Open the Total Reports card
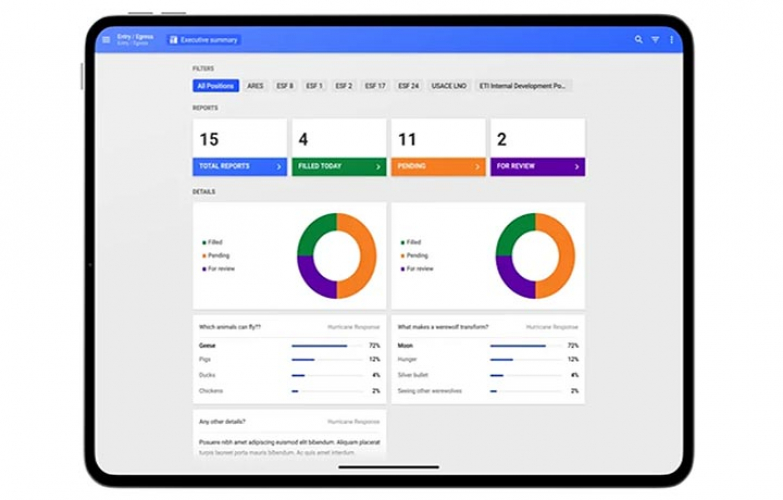The width and height of the screenshot is (783, 500). pyautogui.click(x=240, y=147)
